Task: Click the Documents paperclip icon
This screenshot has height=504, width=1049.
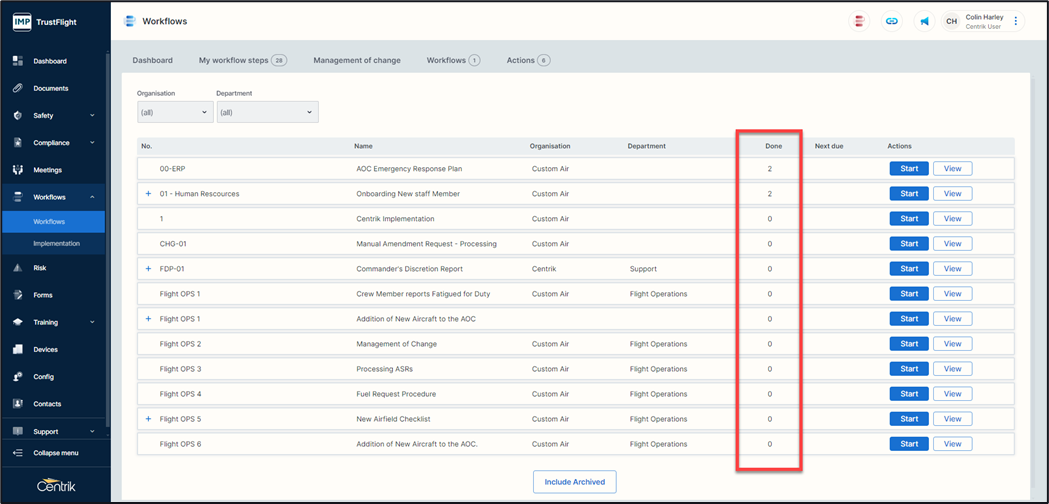Action: pyautogui.click(x=17, y=88)
